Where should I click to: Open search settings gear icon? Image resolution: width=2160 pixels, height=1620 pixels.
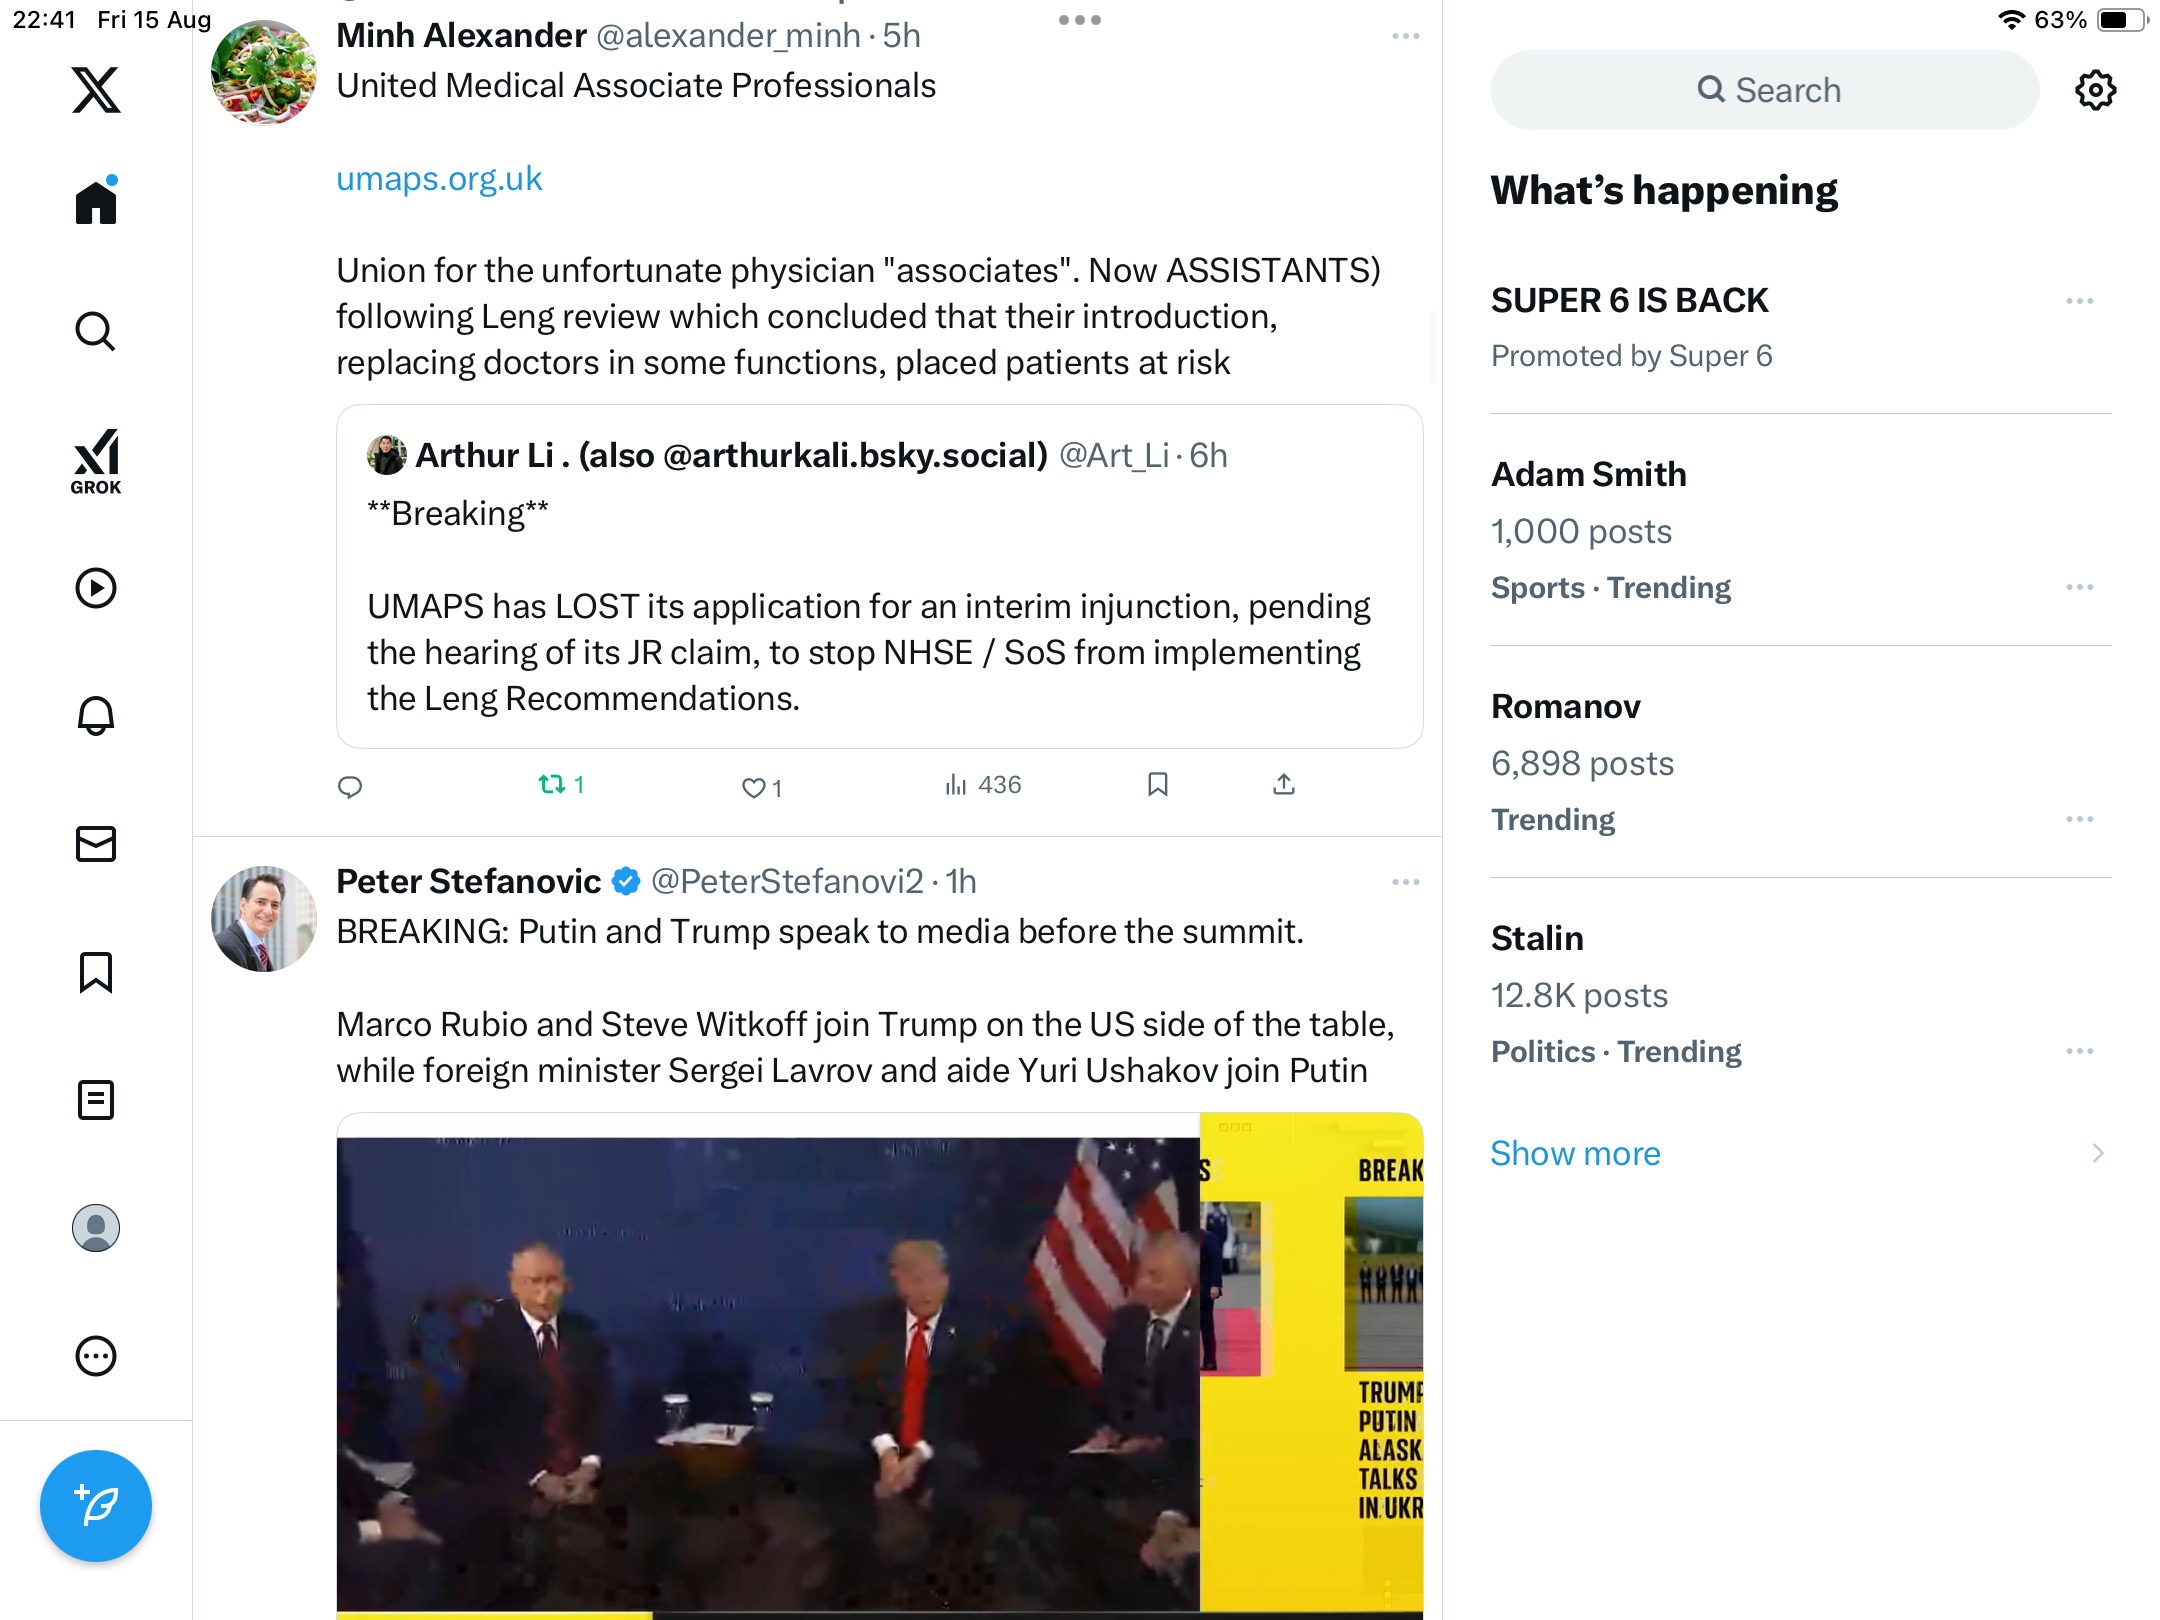[2095, 90]
